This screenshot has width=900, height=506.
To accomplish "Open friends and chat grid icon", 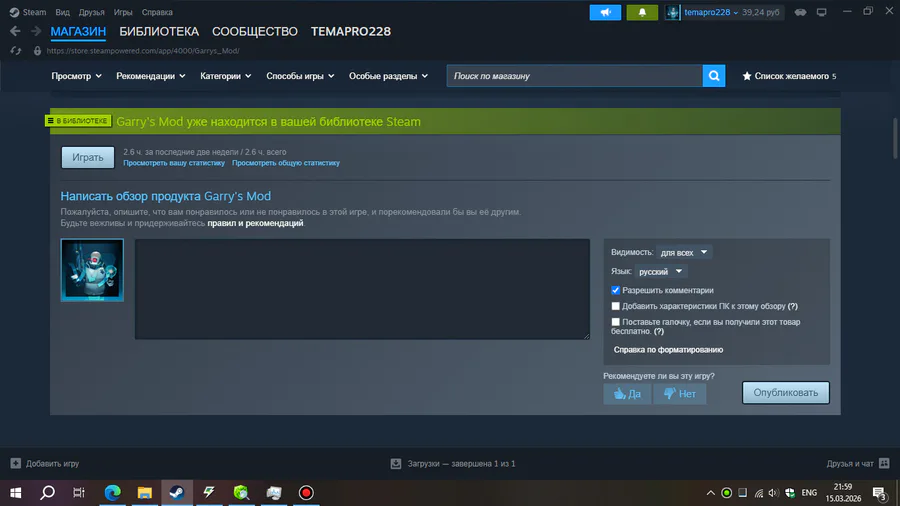I will click(884, 463).
